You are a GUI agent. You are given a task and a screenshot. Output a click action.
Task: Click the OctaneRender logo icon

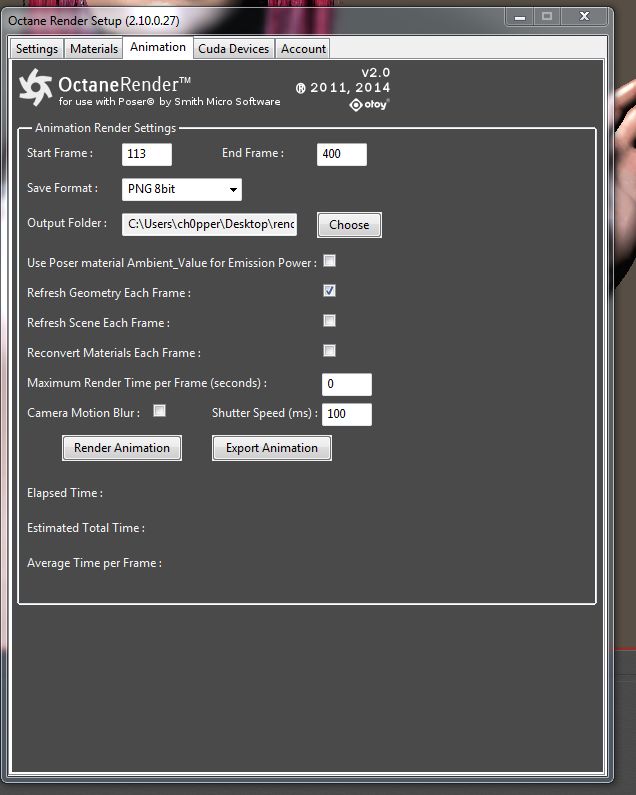pyautogui.click(x=36, y=87)
